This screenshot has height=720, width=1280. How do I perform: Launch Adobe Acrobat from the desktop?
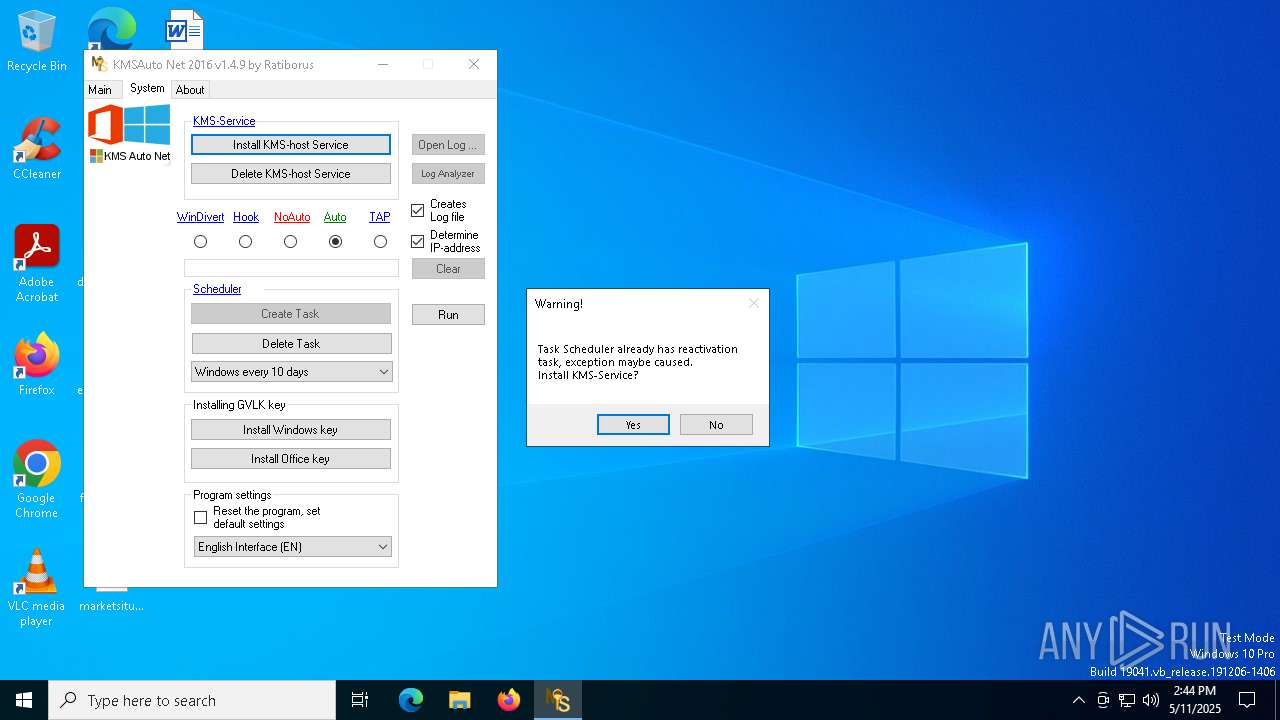[37, 263]
